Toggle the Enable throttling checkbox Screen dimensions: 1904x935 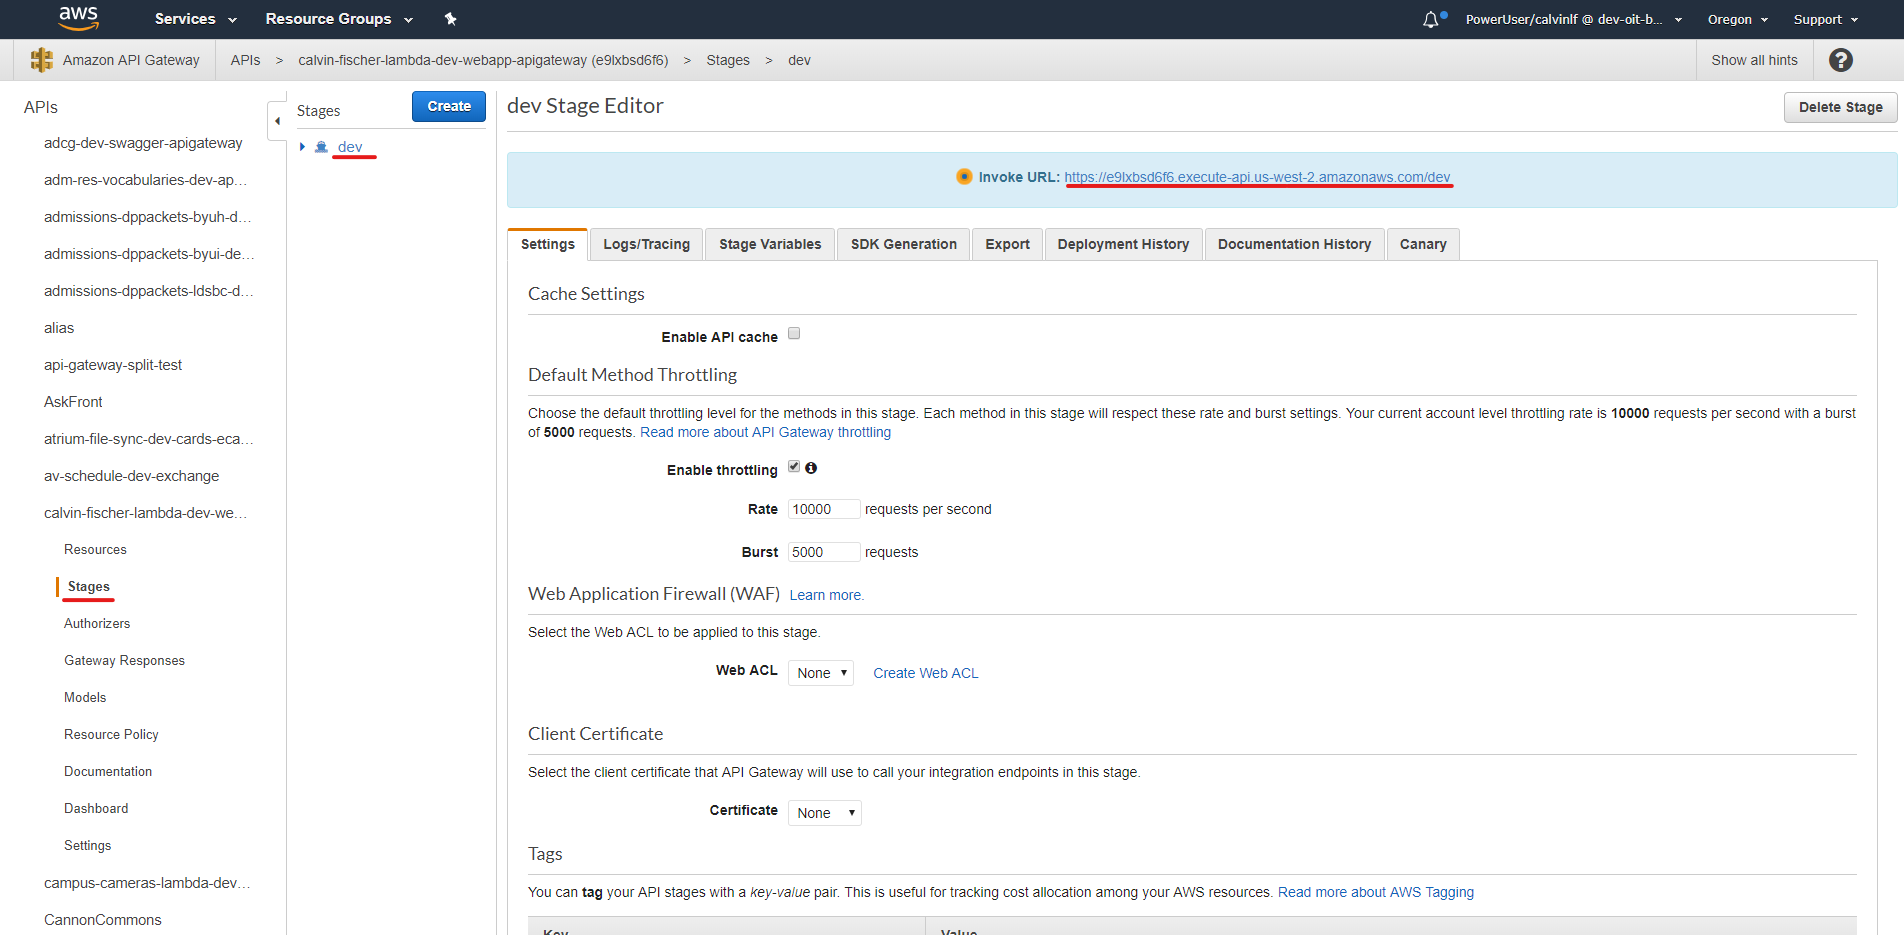tap(794, 467)
